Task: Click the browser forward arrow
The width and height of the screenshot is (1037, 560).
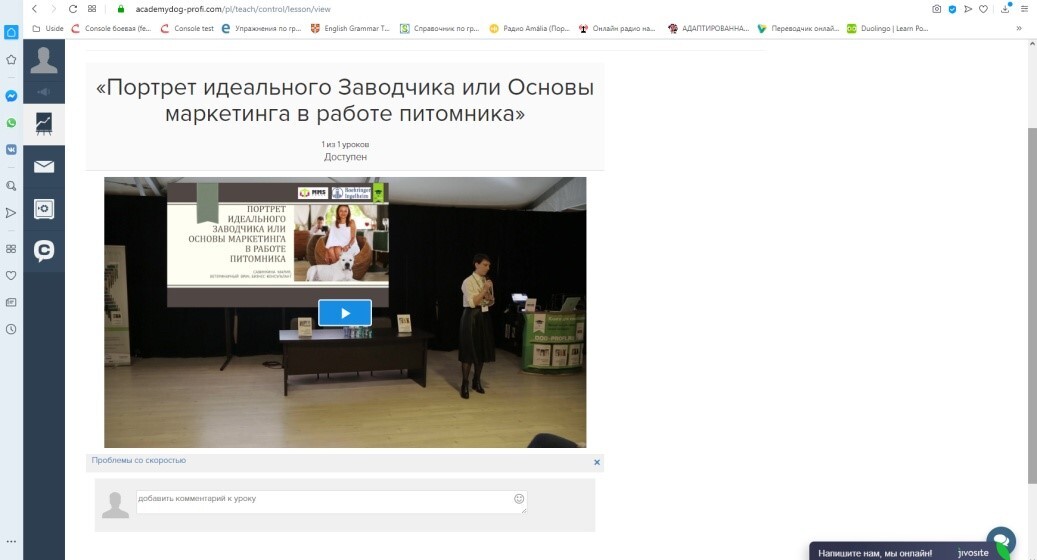Action: tap(54, 9)
